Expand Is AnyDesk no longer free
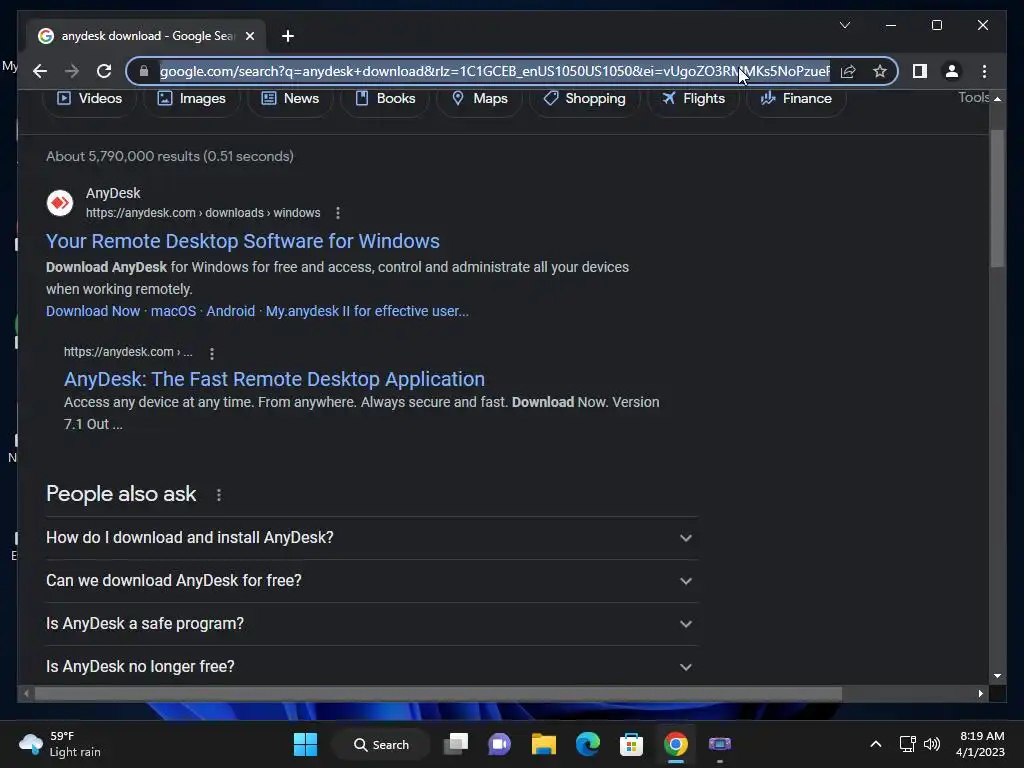 click(x=371, y=667)
